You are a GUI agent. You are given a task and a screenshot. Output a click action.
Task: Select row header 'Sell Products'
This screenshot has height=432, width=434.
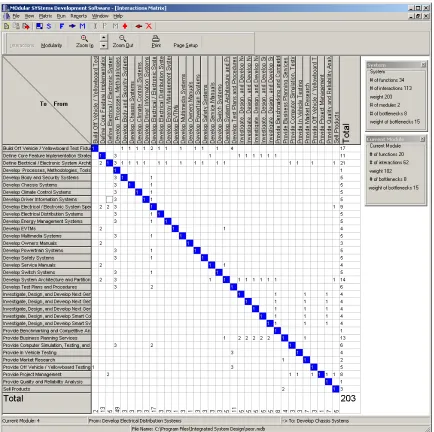[47, 389]
